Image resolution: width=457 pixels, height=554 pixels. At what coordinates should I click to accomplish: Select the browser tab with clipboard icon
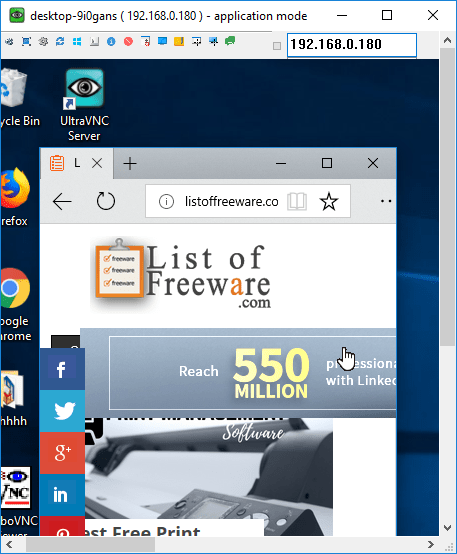coord(77,163)
